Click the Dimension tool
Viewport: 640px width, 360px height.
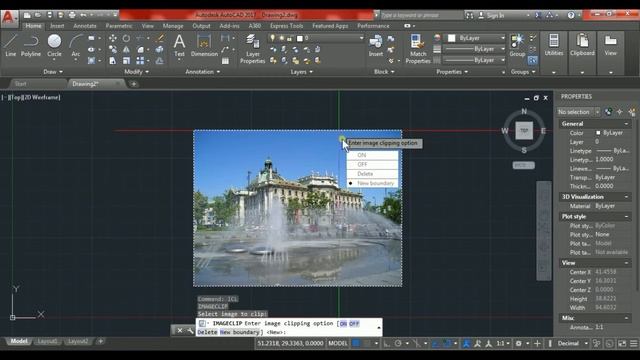coord(204,45)
